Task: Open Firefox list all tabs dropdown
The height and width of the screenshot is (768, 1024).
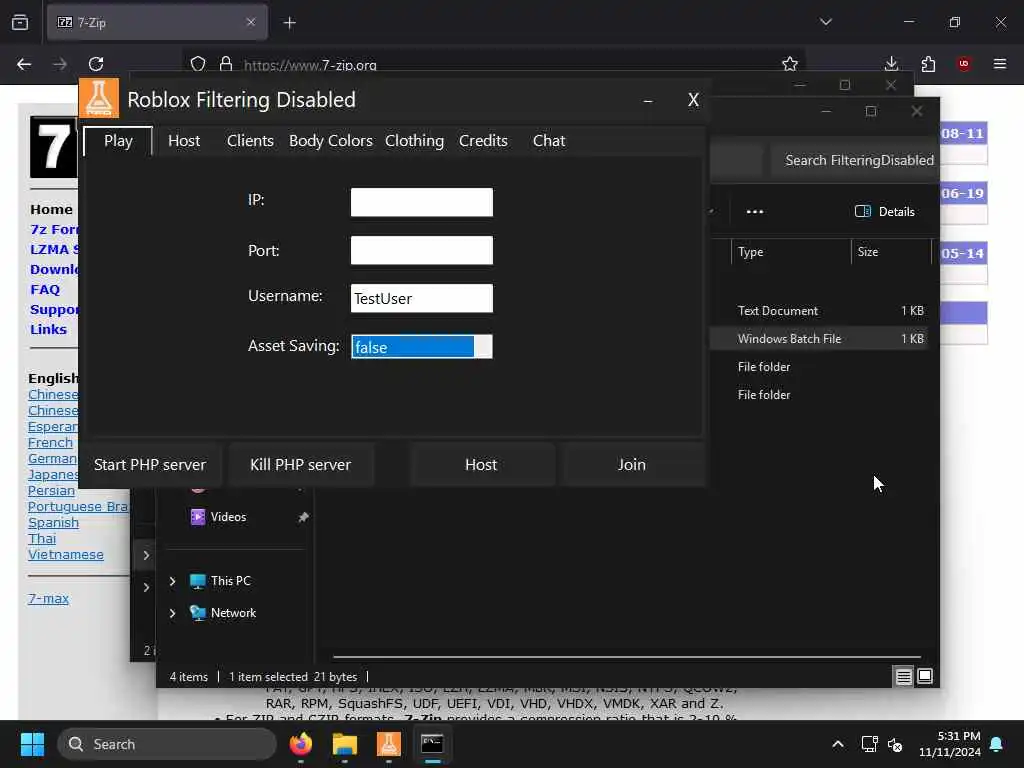Action: (825, 22)
